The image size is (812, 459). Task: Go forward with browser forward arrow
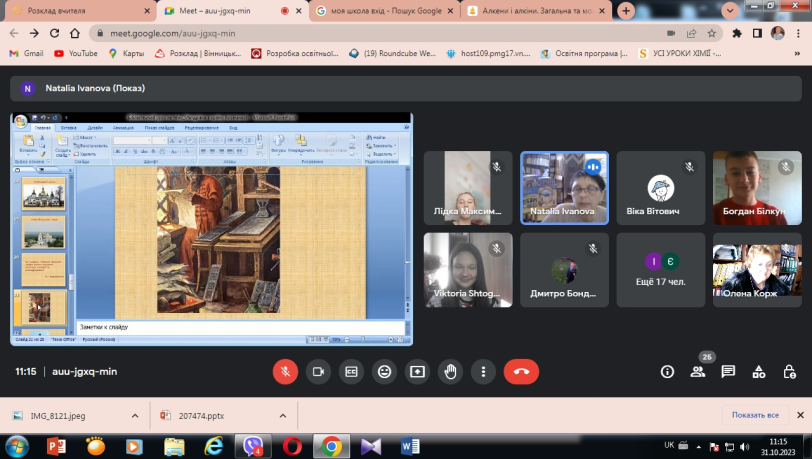point(34,33)
